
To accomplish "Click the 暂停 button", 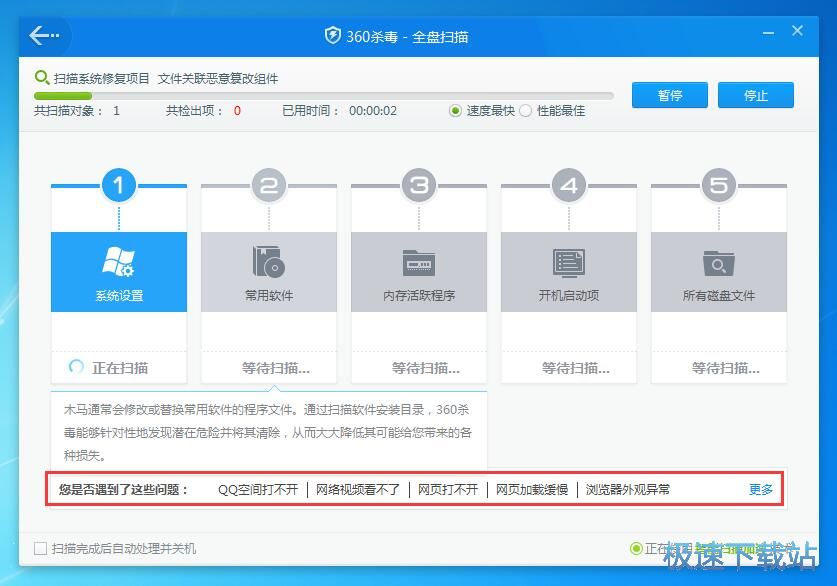I will coord(669,95).
